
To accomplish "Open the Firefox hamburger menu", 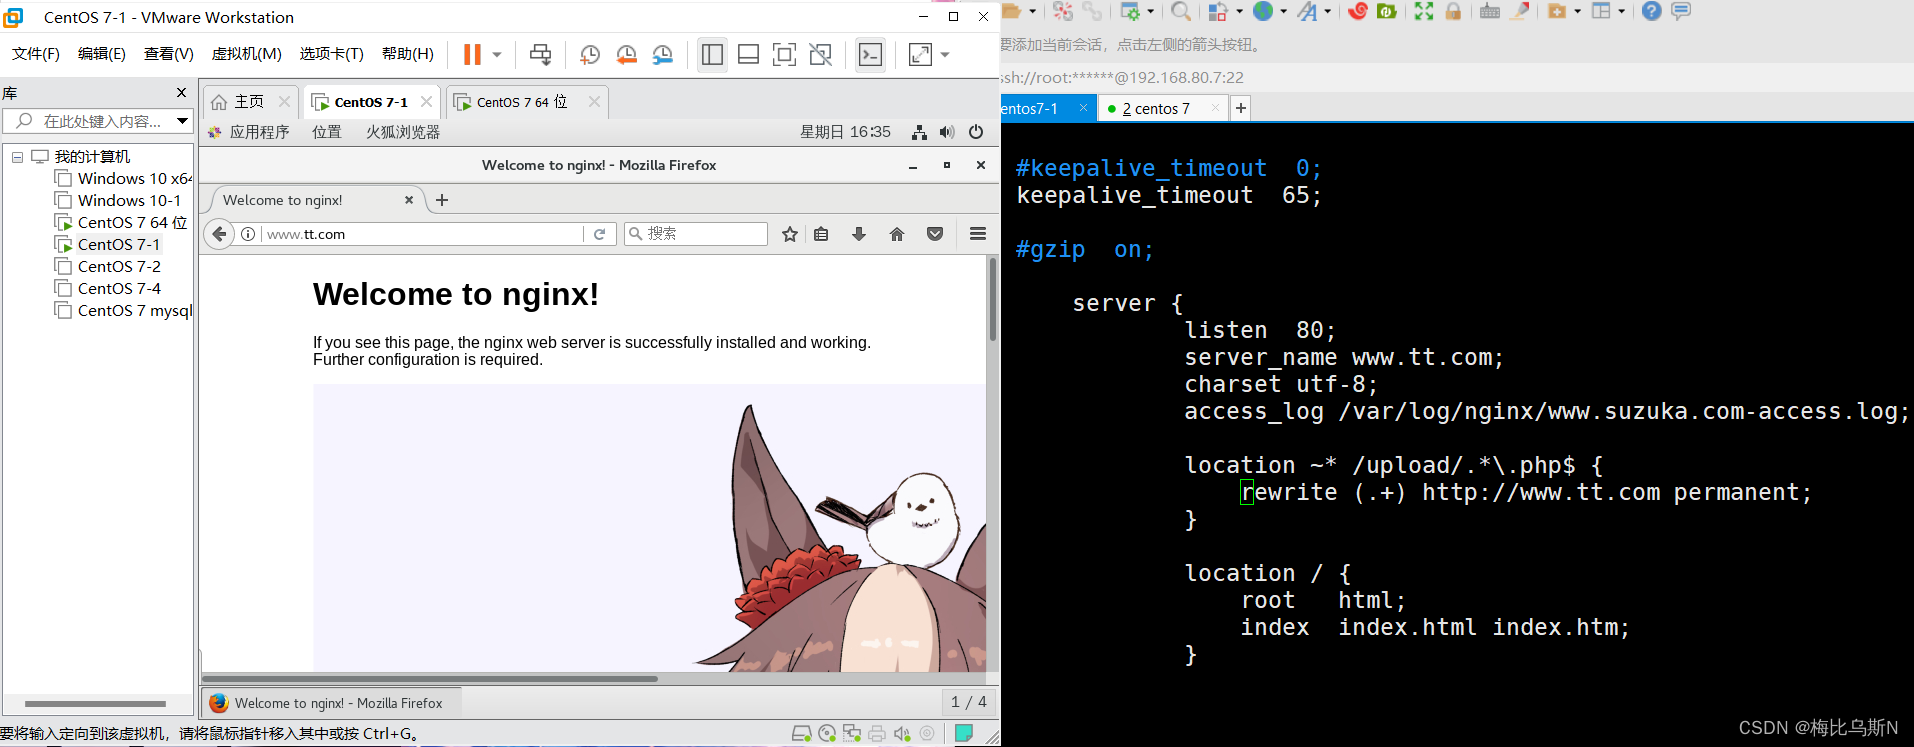I will [x=978, y=234].
